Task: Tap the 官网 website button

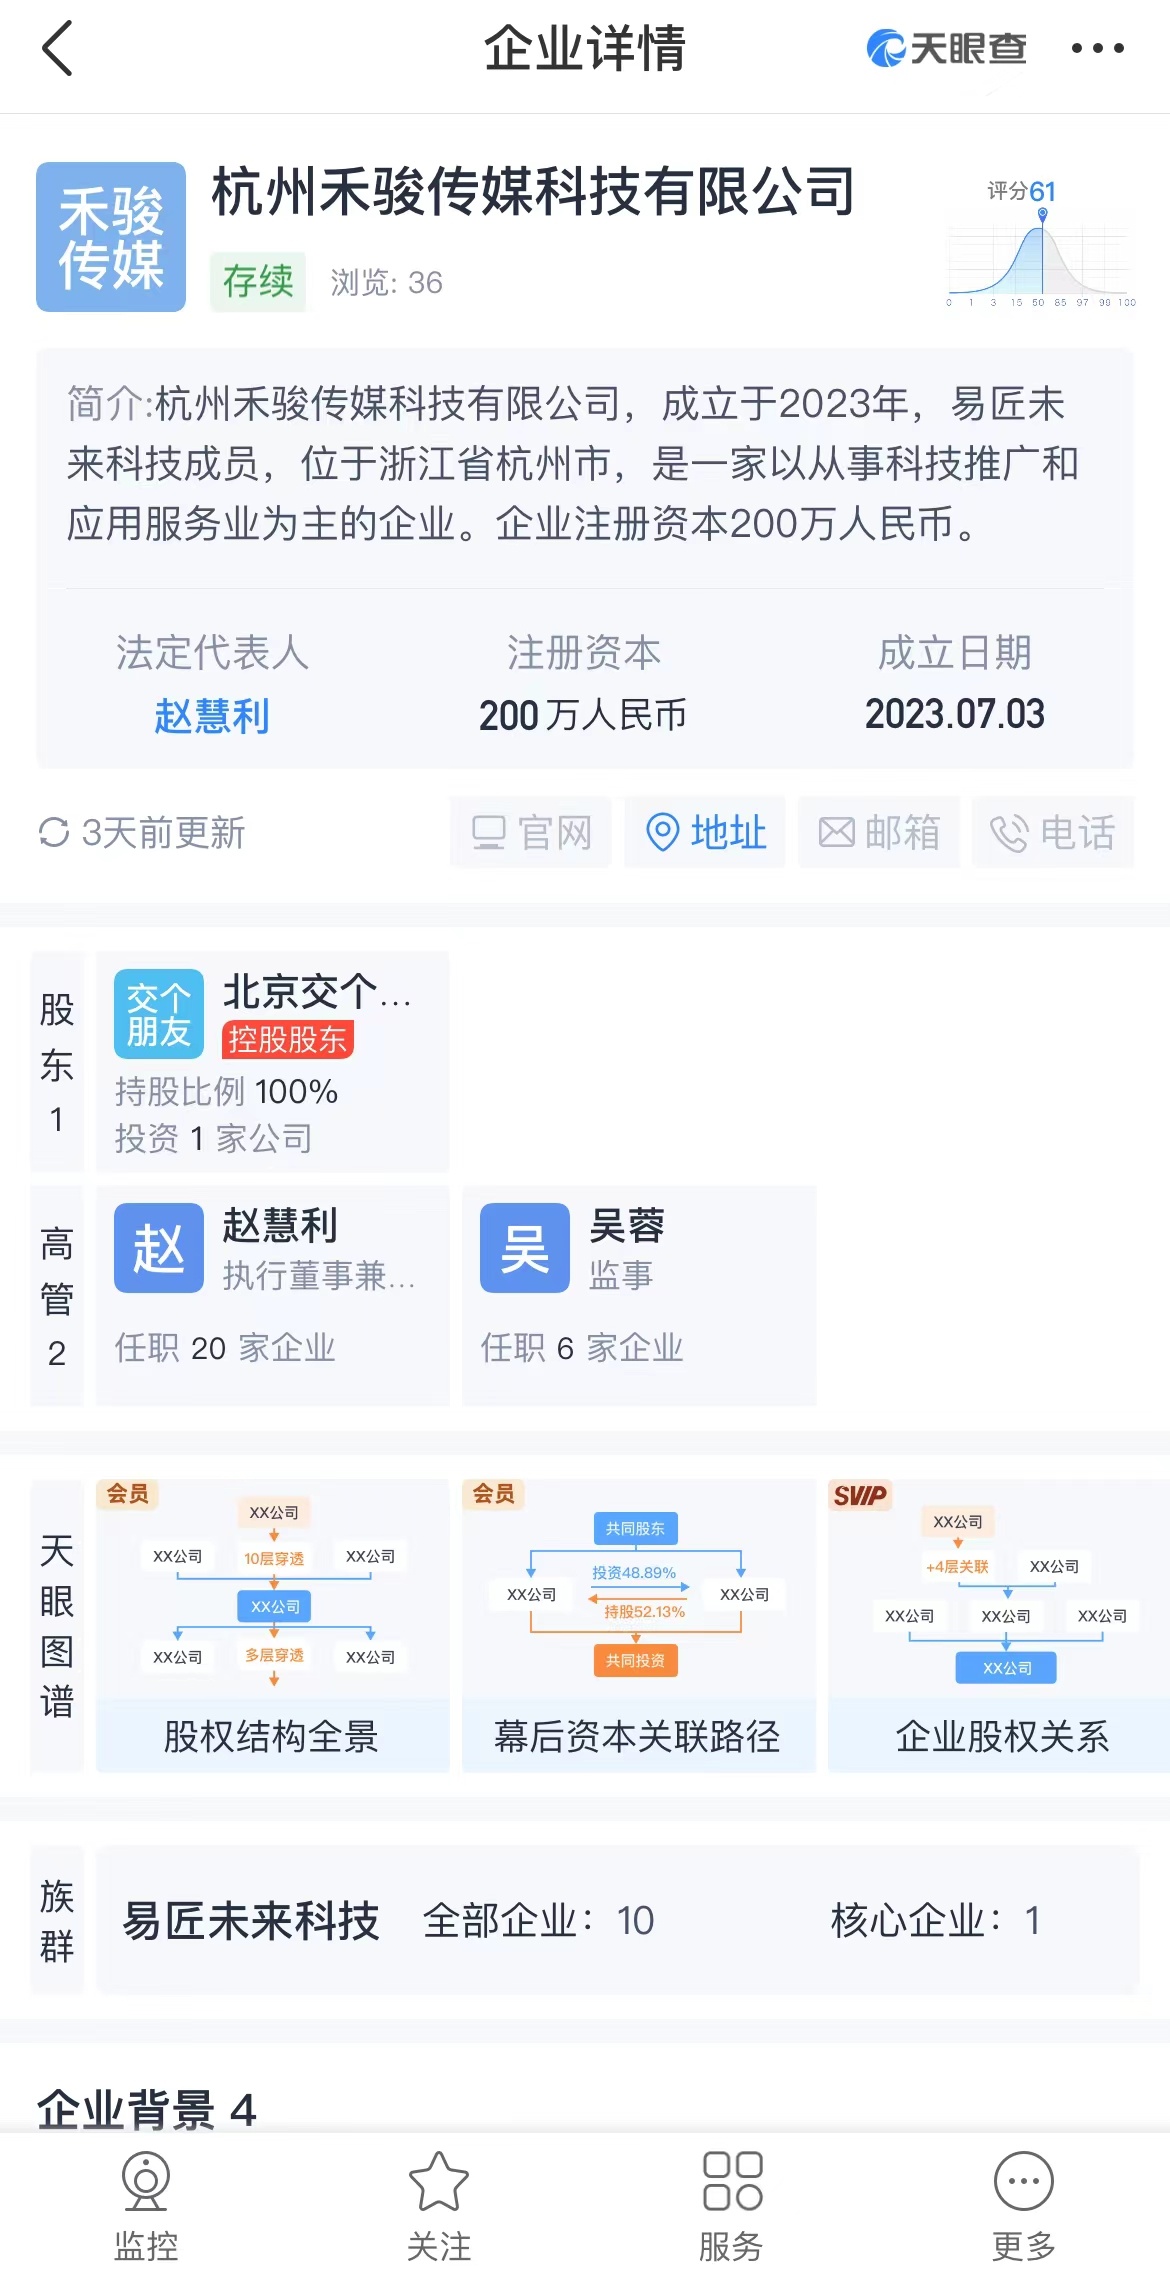Action: [x=530, y=832]
